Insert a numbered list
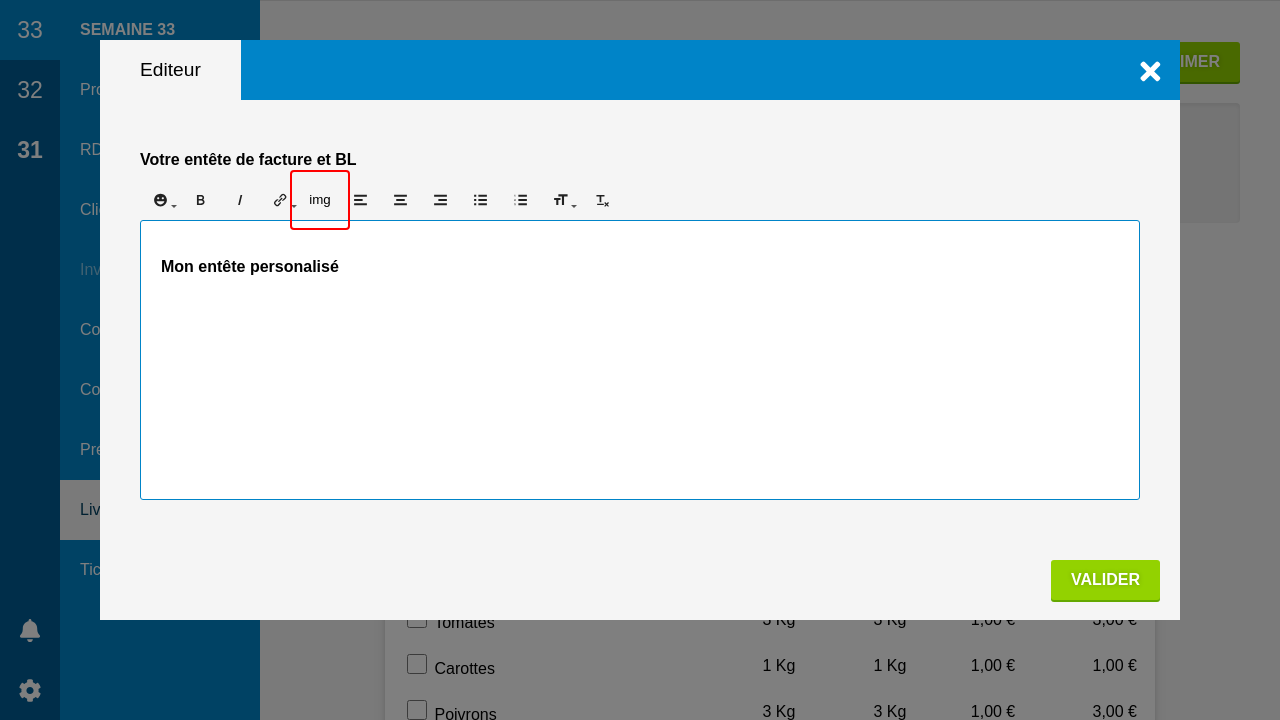The image size is (1280, 720). point(520,200)
